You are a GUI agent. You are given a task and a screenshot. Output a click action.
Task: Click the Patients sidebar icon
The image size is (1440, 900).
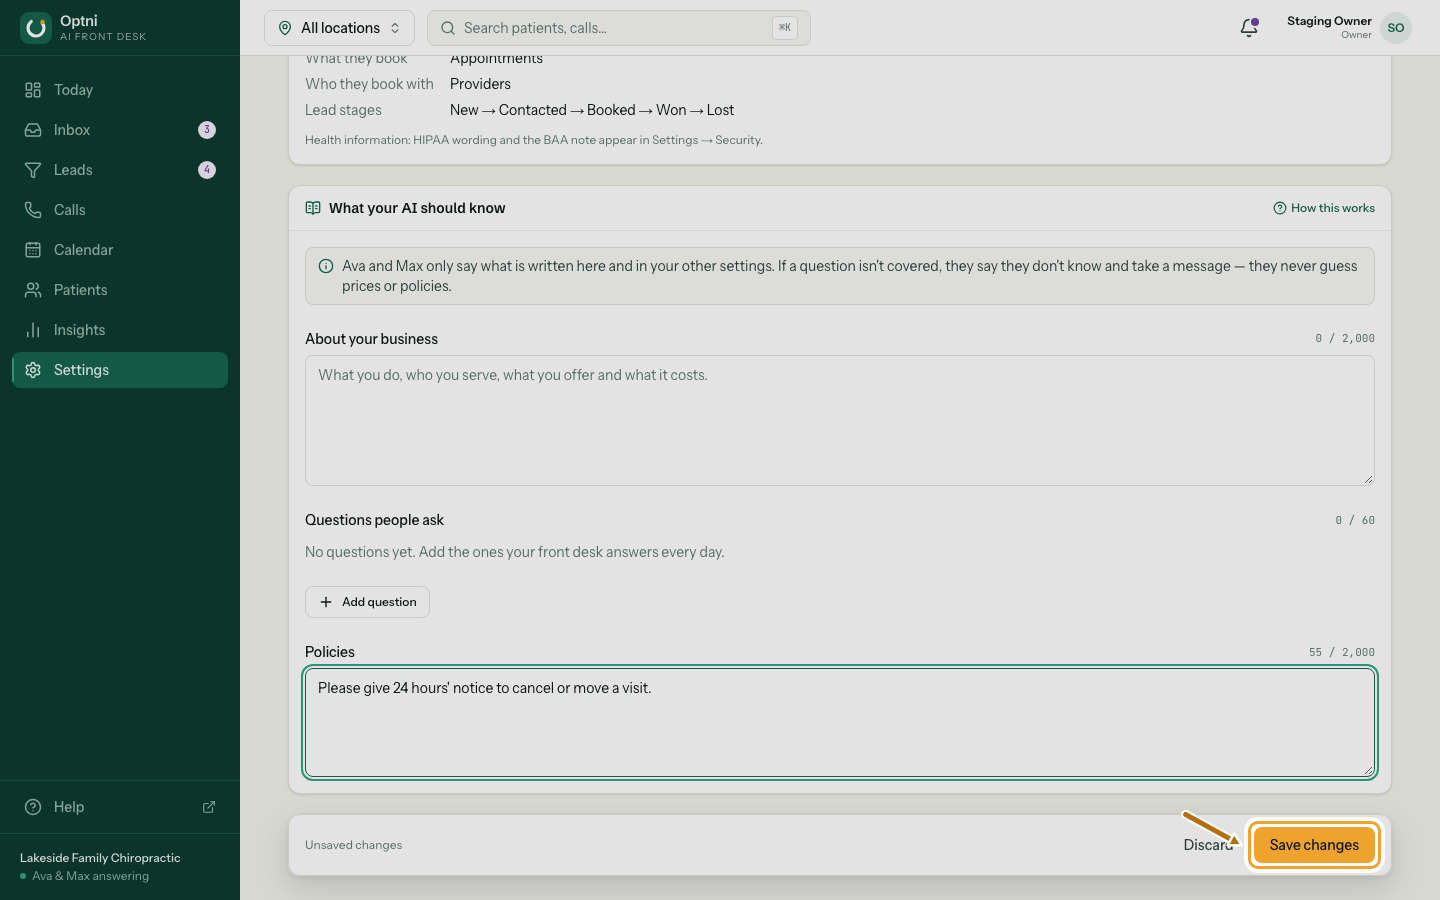tap(33, 290)
